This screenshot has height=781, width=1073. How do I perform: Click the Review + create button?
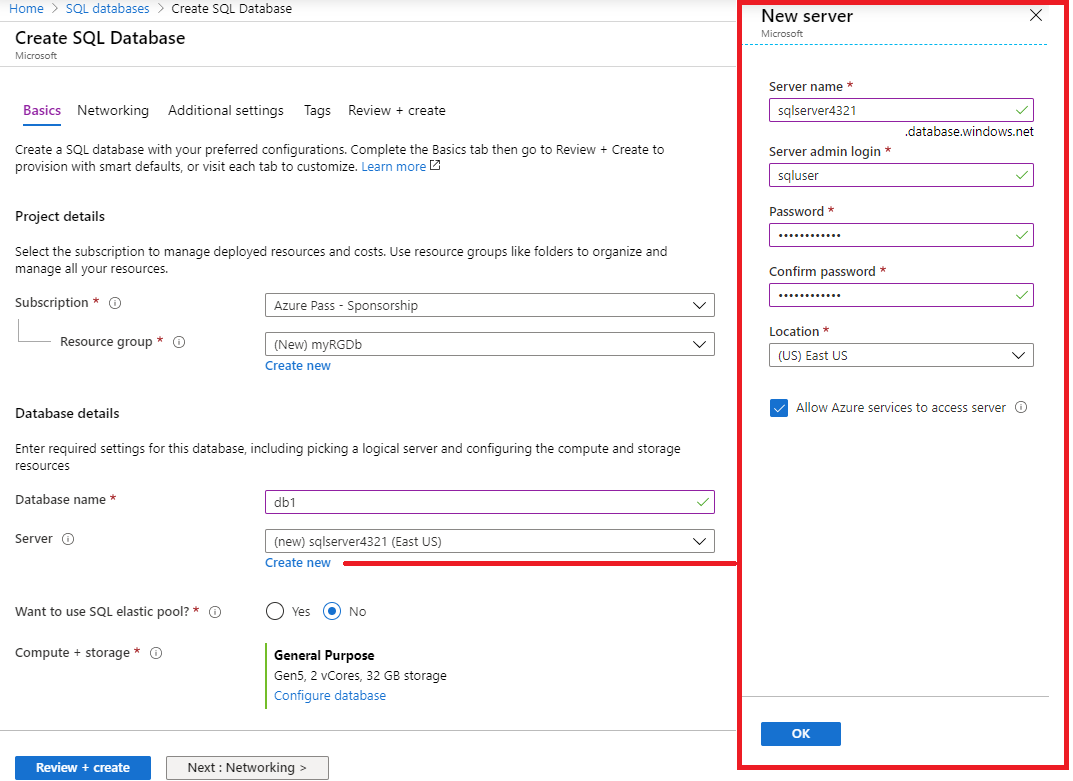[82, 767]
